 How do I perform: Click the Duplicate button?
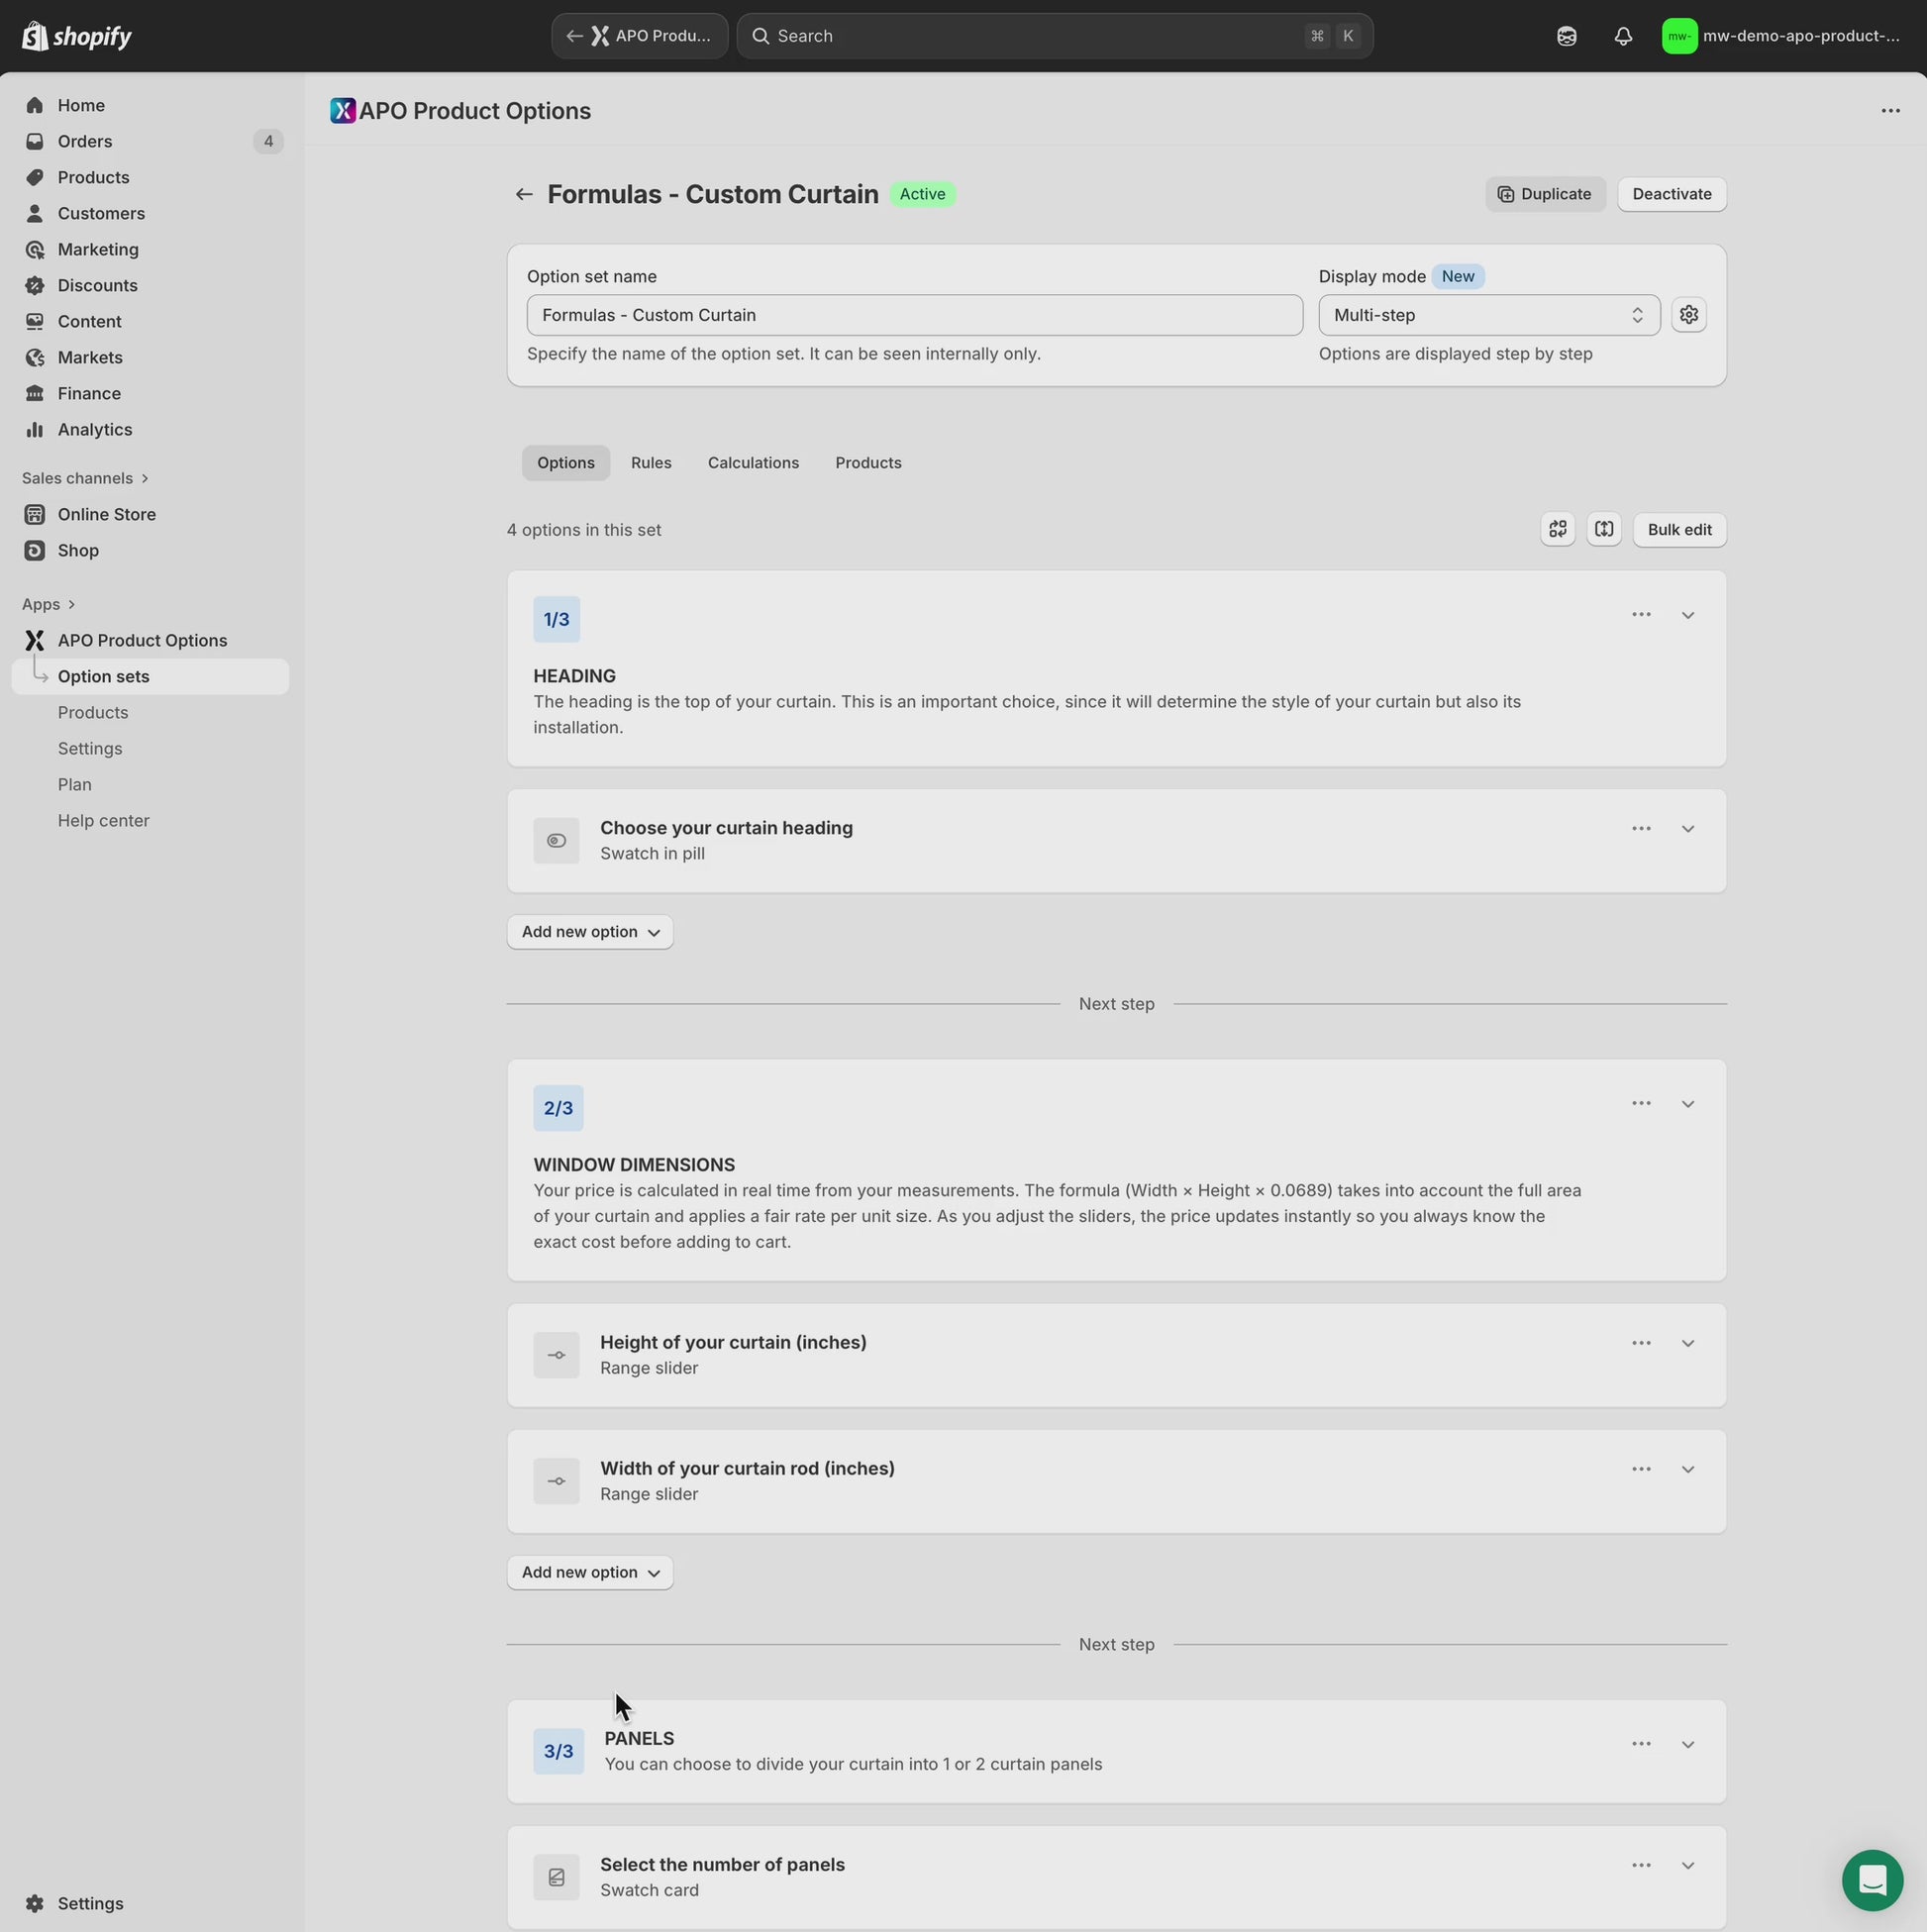[1544, 194]
